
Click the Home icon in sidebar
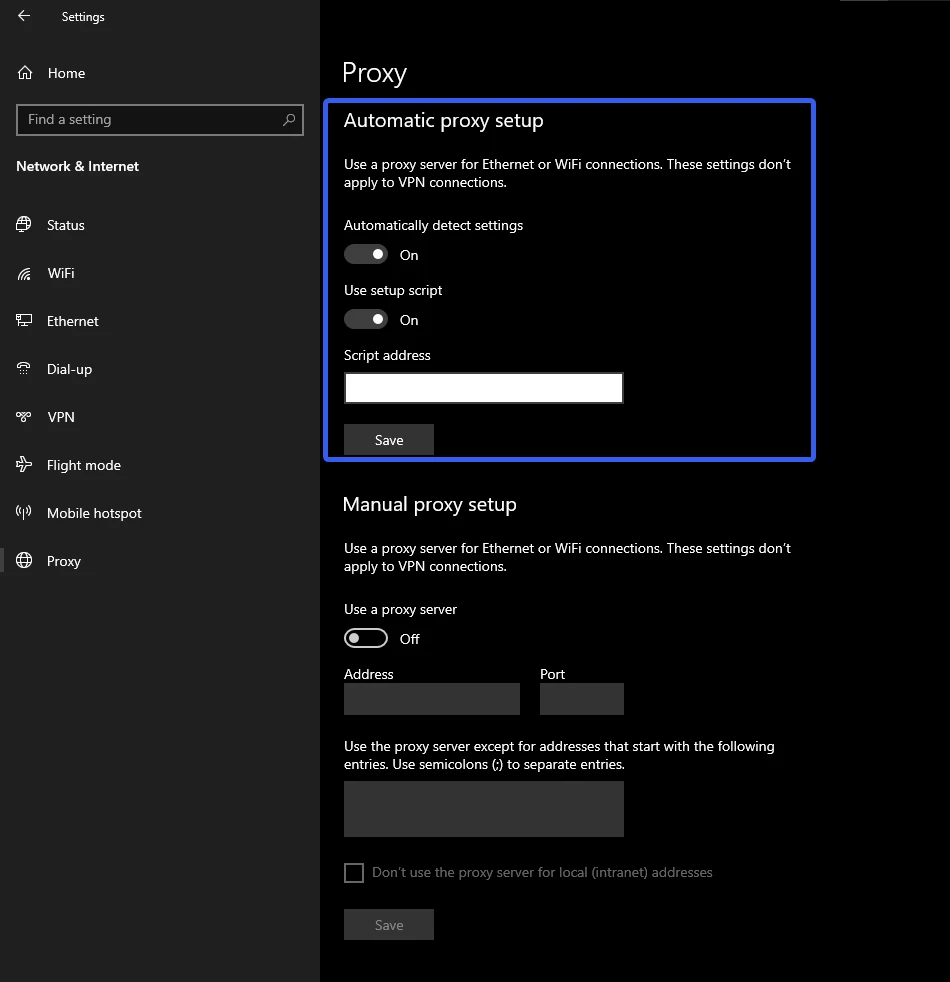pos(25,73)
